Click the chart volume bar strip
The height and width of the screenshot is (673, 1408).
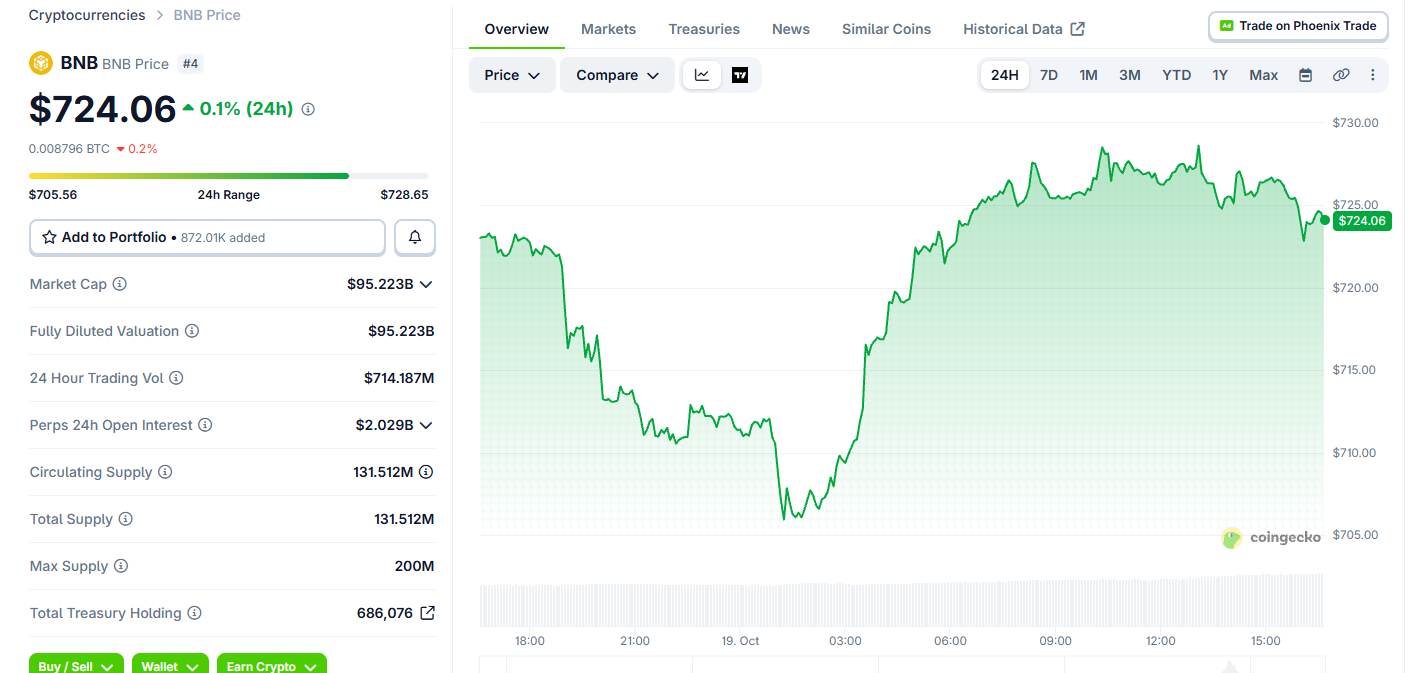[x=902, y=599]
